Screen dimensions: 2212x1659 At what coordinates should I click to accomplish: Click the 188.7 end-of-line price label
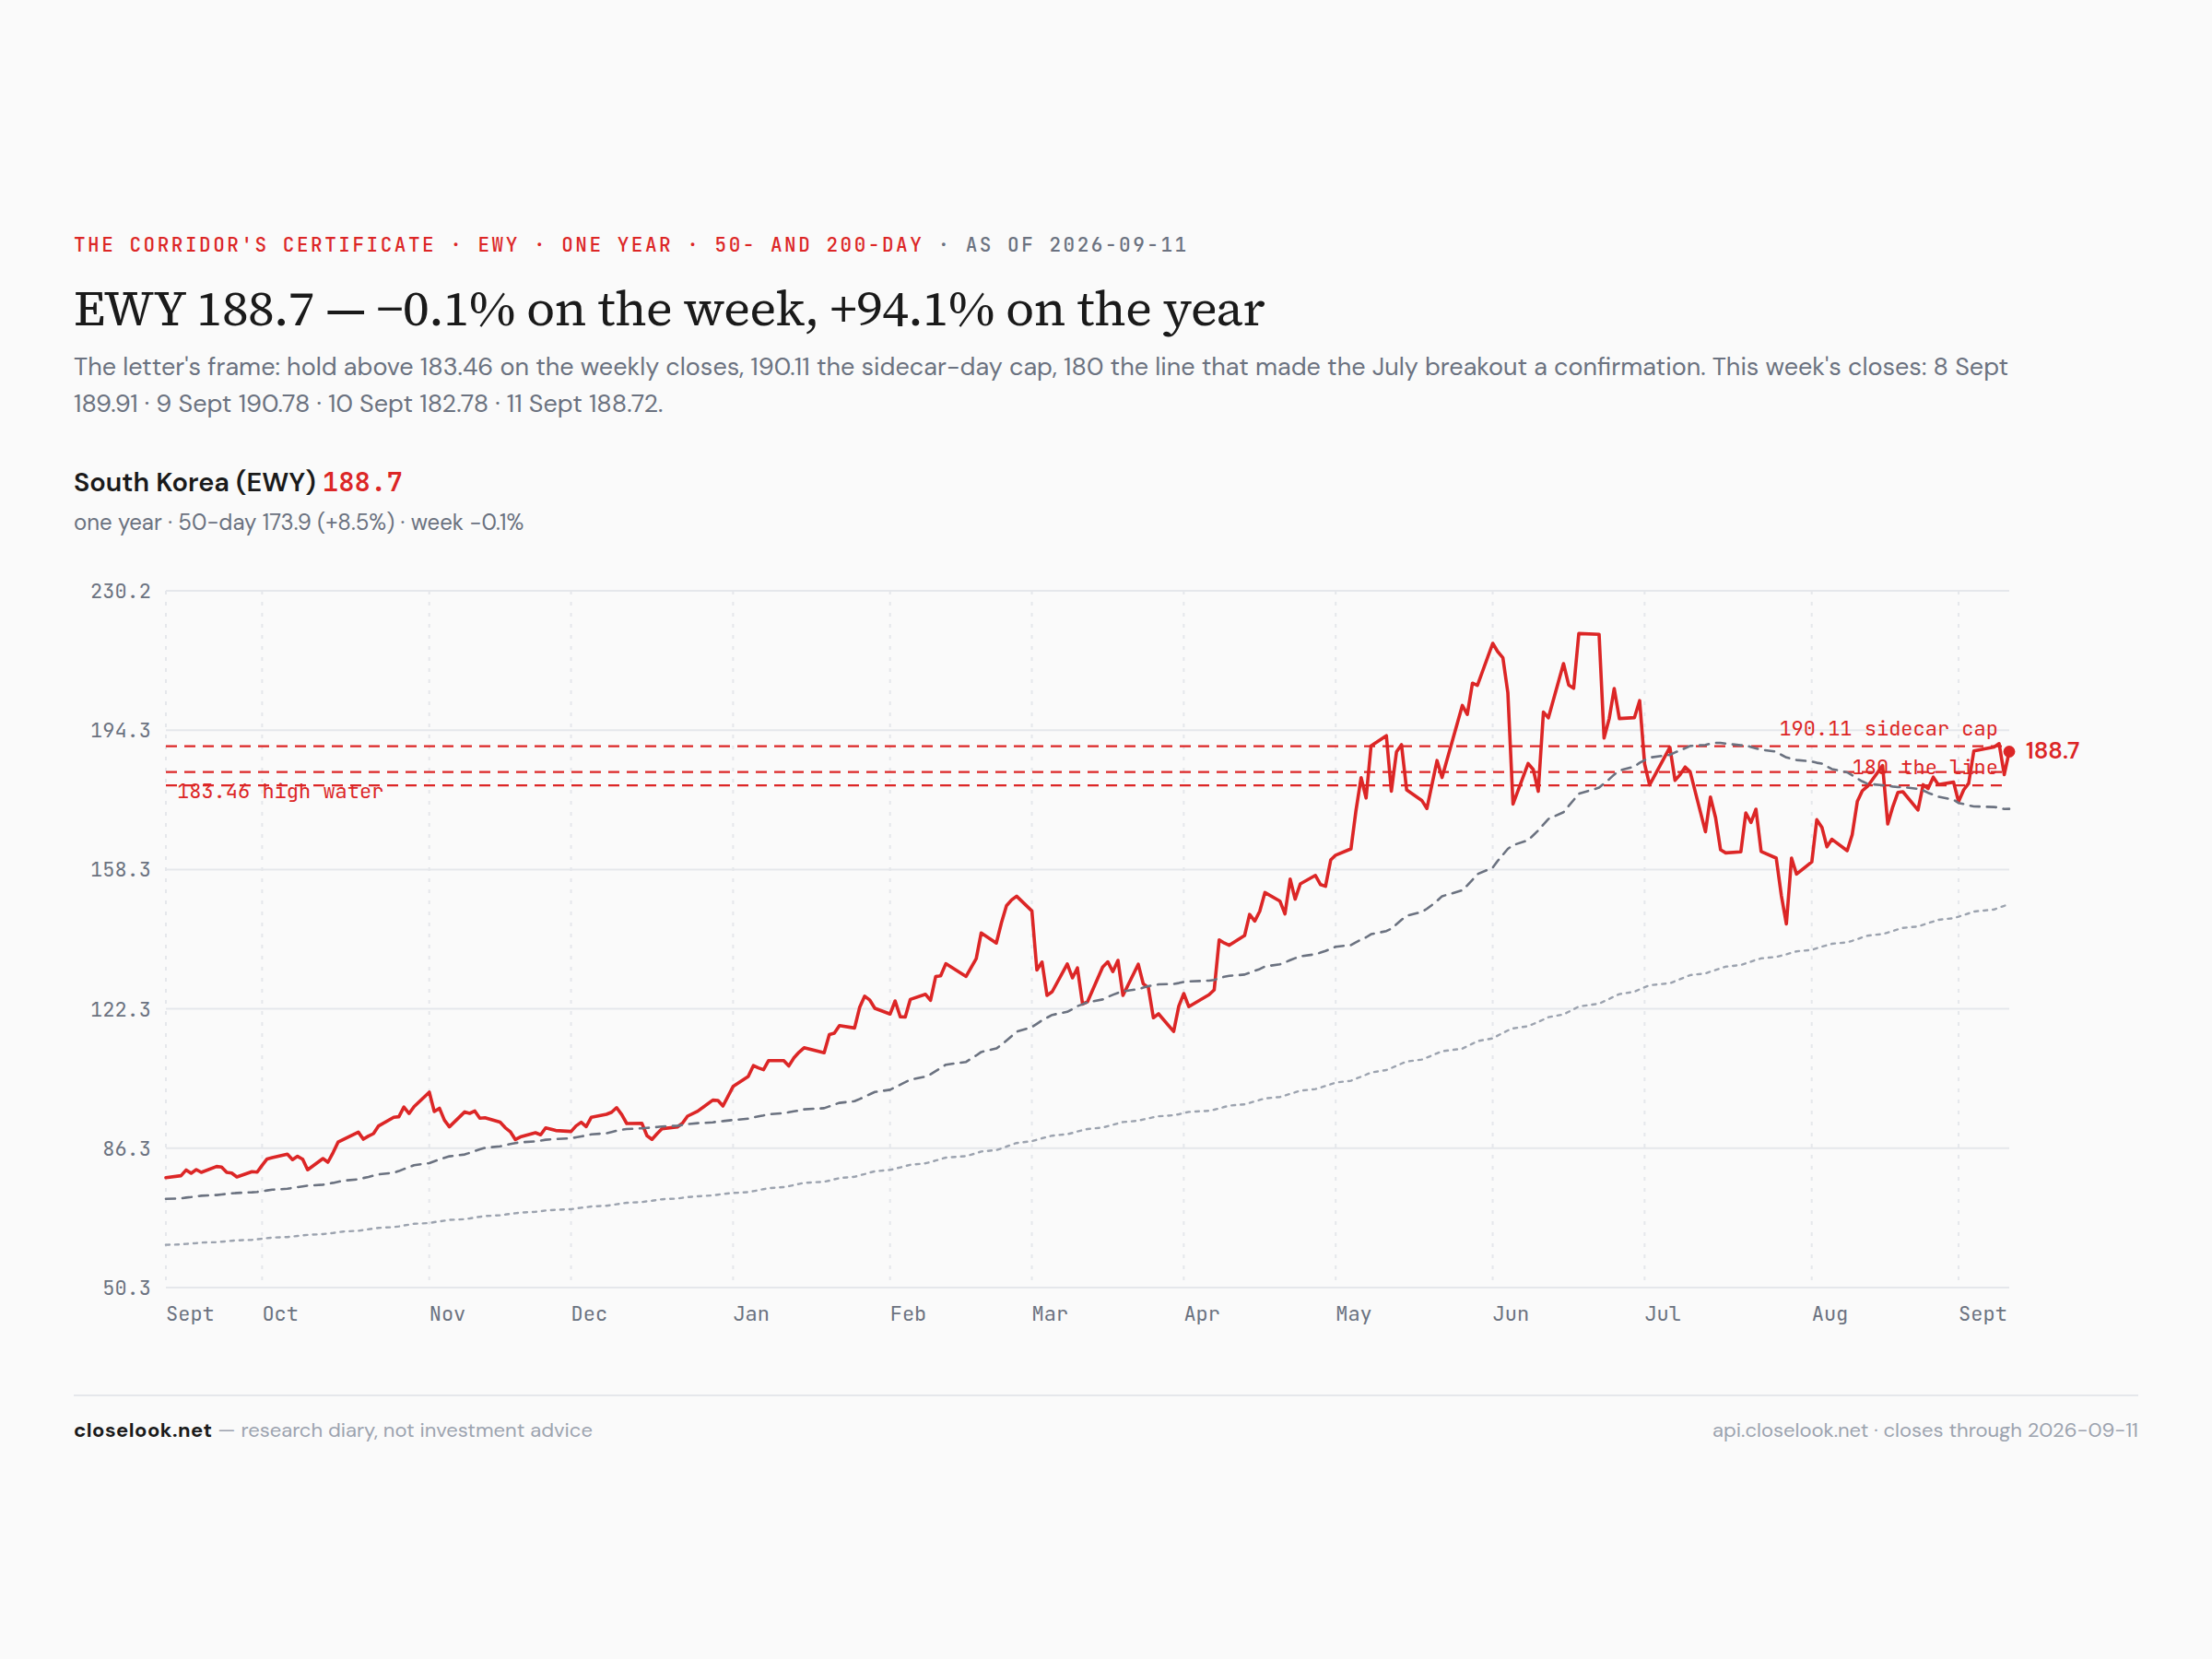click(x=2052, y=751)
